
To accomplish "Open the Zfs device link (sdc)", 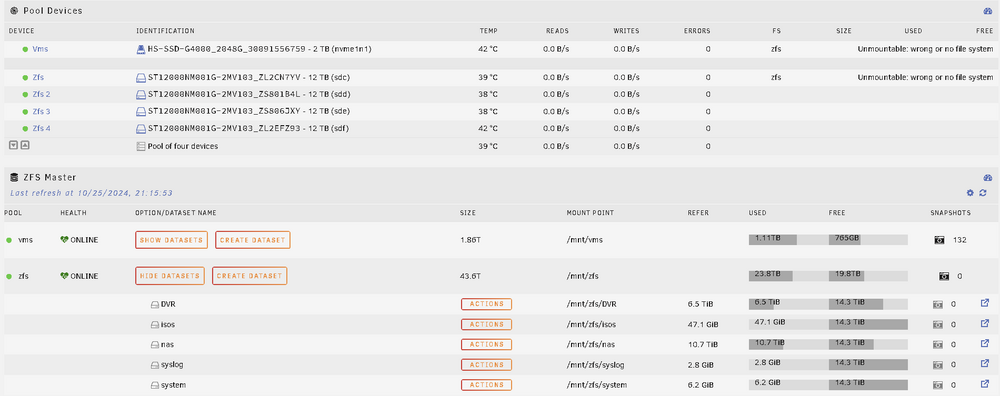I will point(38,77).
